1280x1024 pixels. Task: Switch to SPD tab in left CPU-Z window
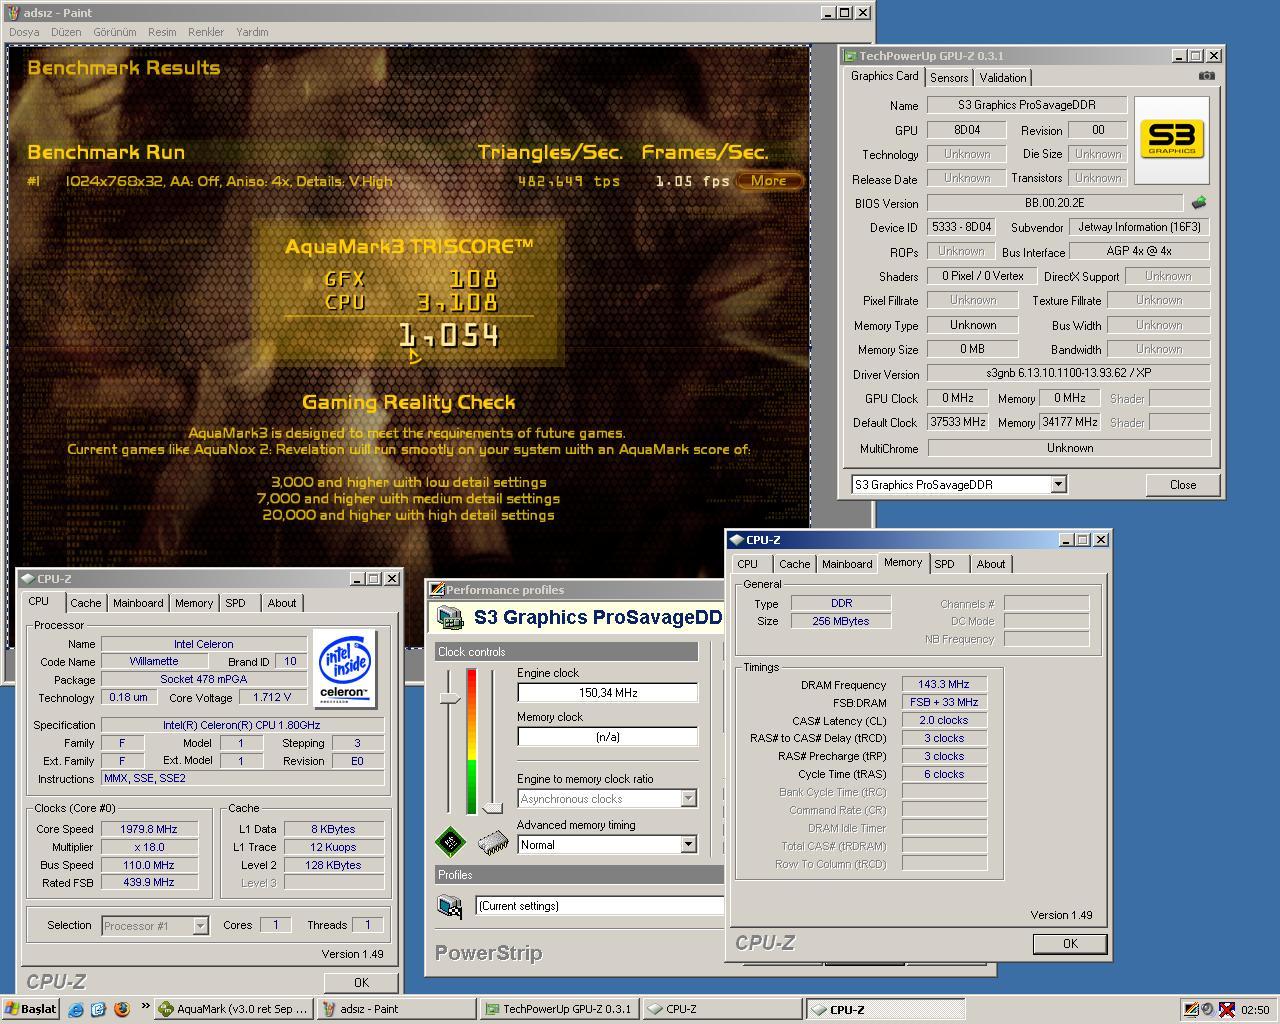click(x=235, y=603)
